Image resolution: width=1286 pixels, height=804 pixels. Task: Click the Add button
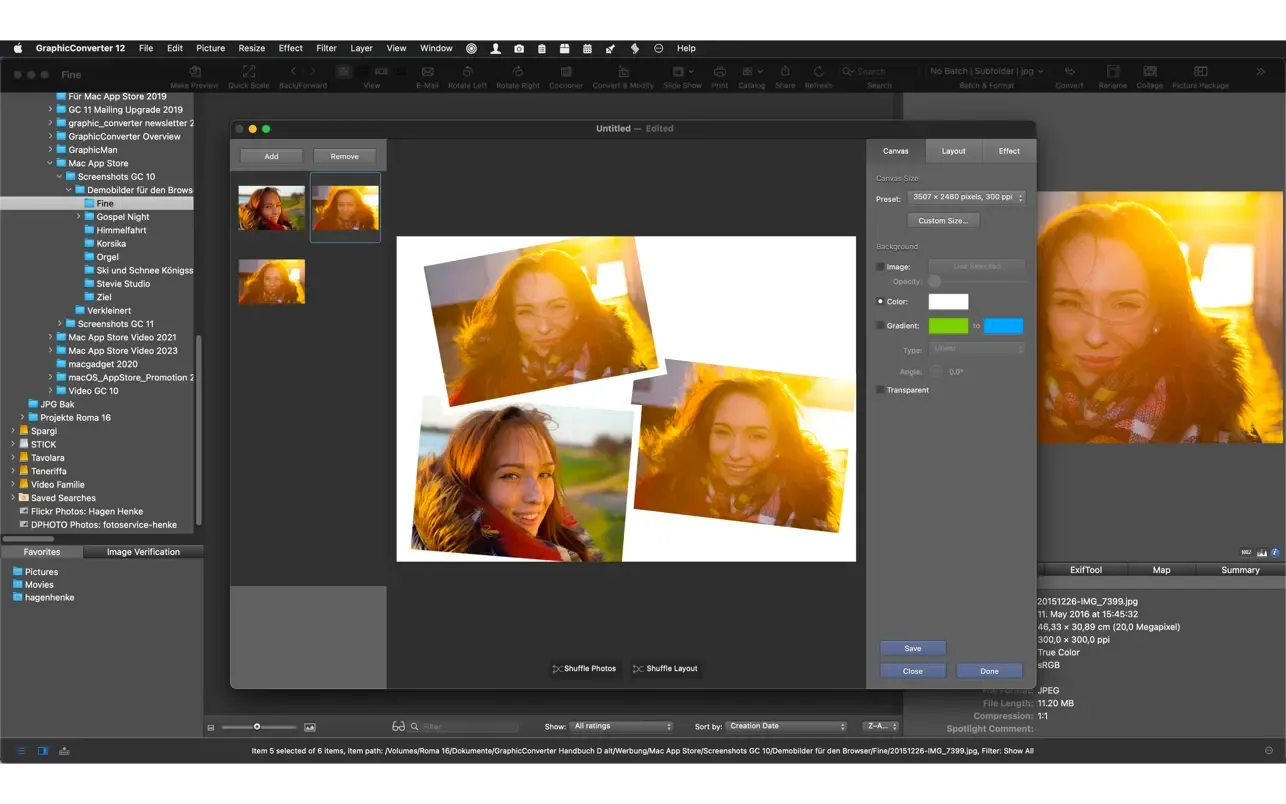tap(271, 156)
